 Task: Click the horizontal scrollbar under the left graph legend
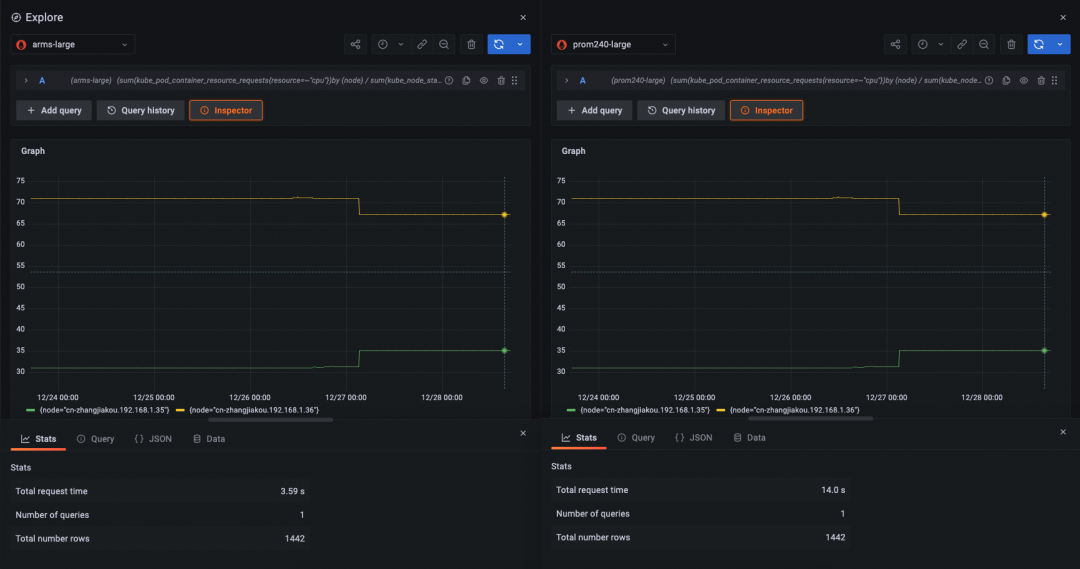[x=270, y=419]
